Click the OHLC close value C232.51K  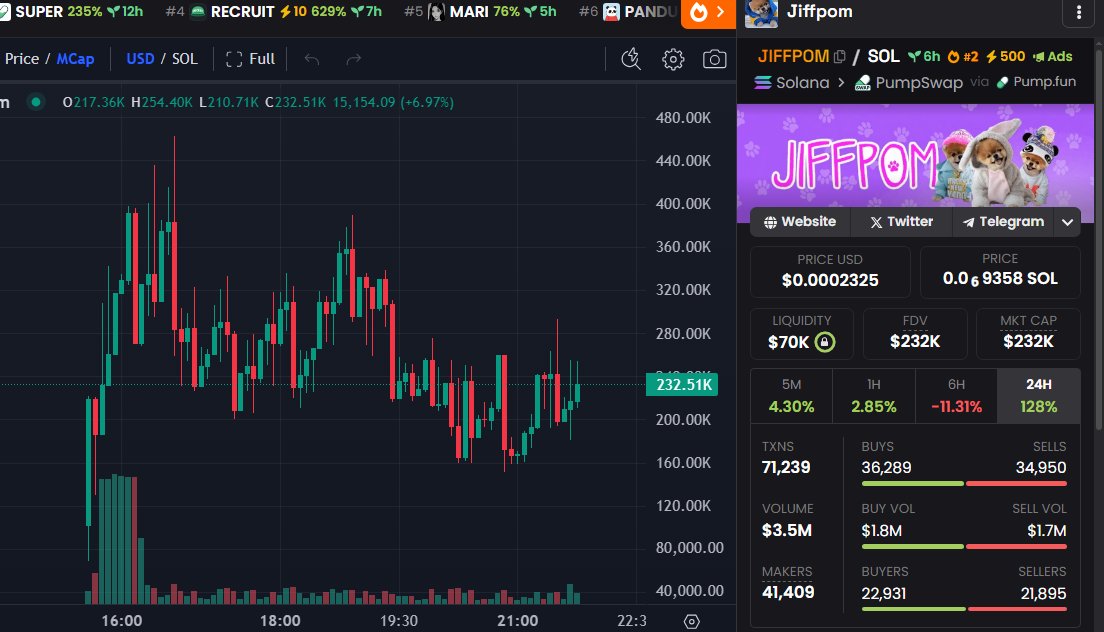coord(296,102)
